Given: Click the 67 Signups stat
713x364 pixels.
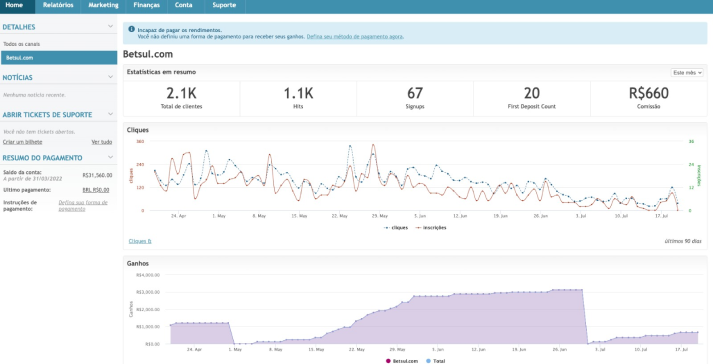Looking at the screenshot, I should (x=415, y=99).
